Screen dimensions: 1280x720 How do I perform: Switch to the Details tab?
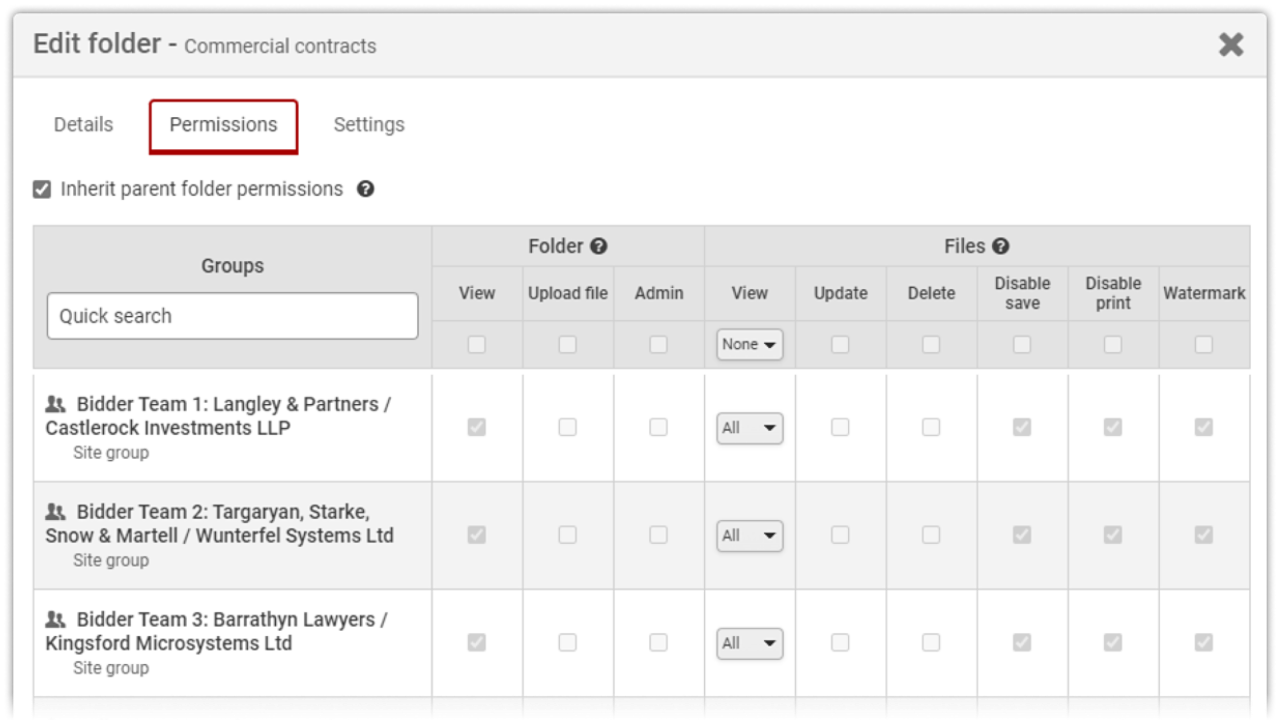(x=83, y=125)
